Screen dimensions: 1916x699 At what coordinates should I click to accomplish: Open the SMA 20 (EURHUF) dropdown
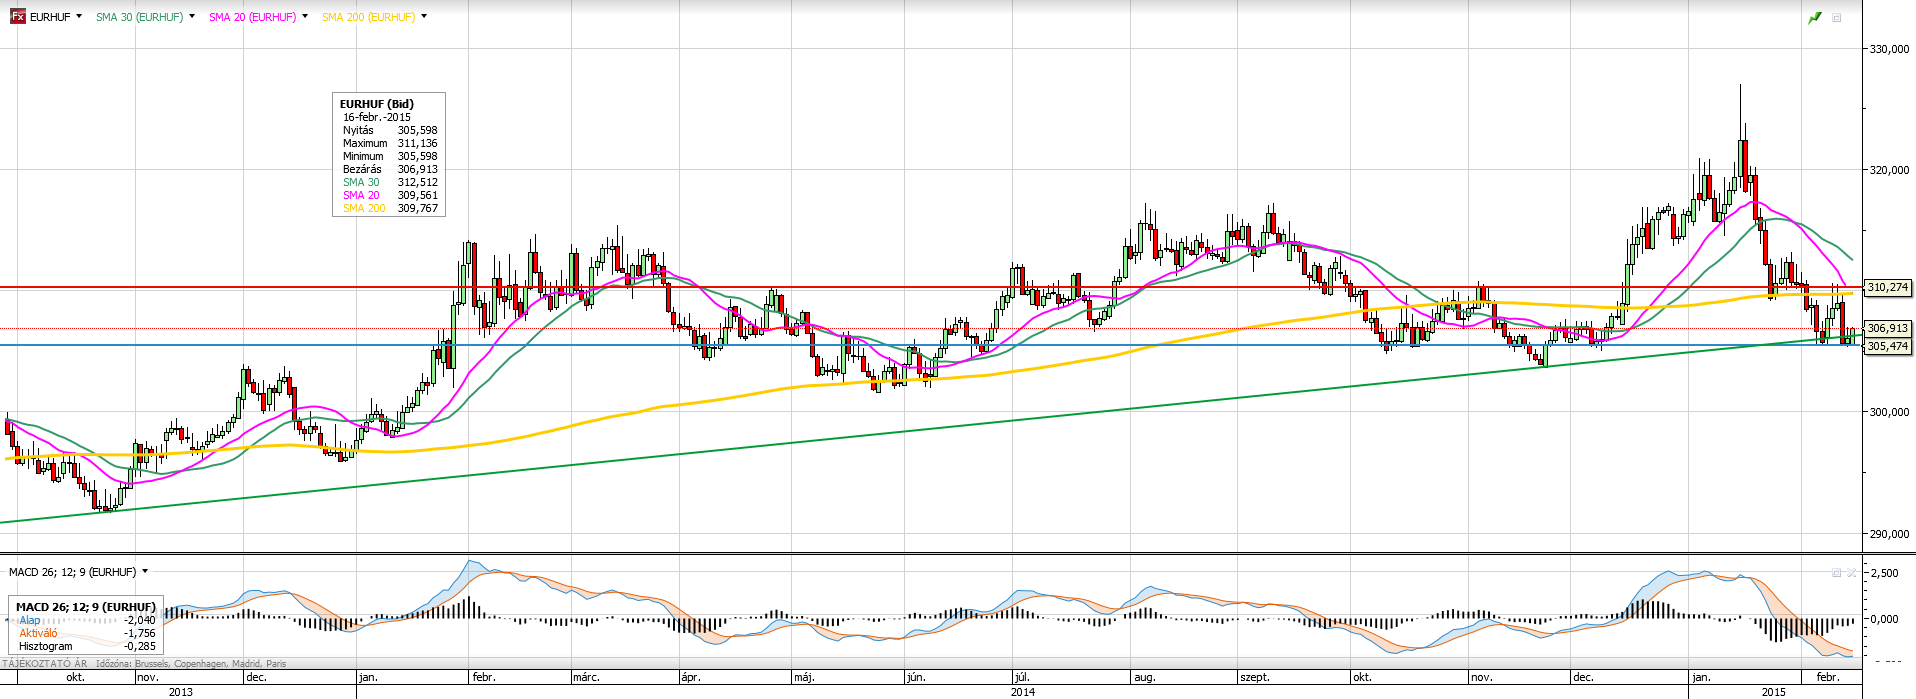click(x=305, y=16)
